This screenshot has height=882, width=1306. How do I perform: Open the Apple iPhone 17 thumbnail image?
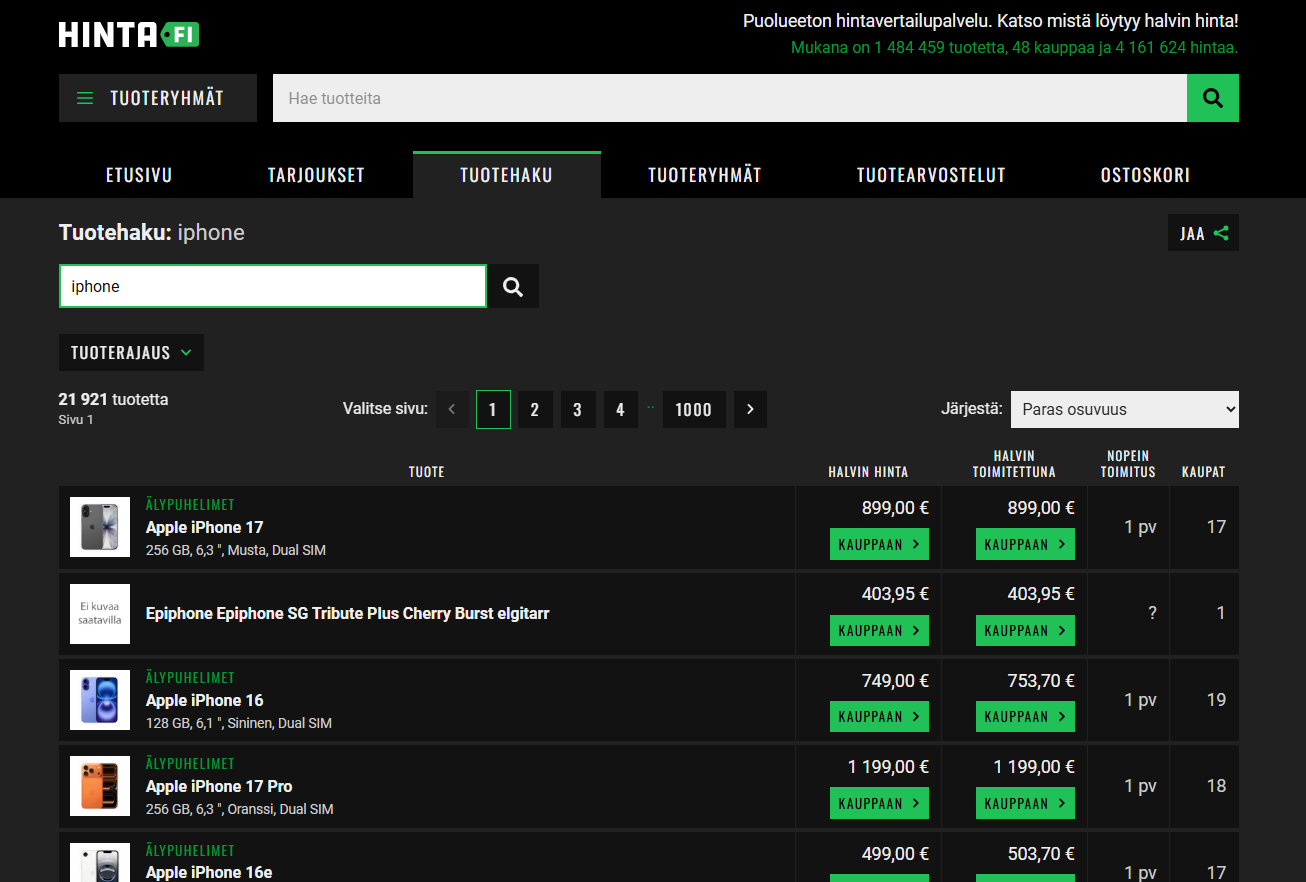coord(100,527)
